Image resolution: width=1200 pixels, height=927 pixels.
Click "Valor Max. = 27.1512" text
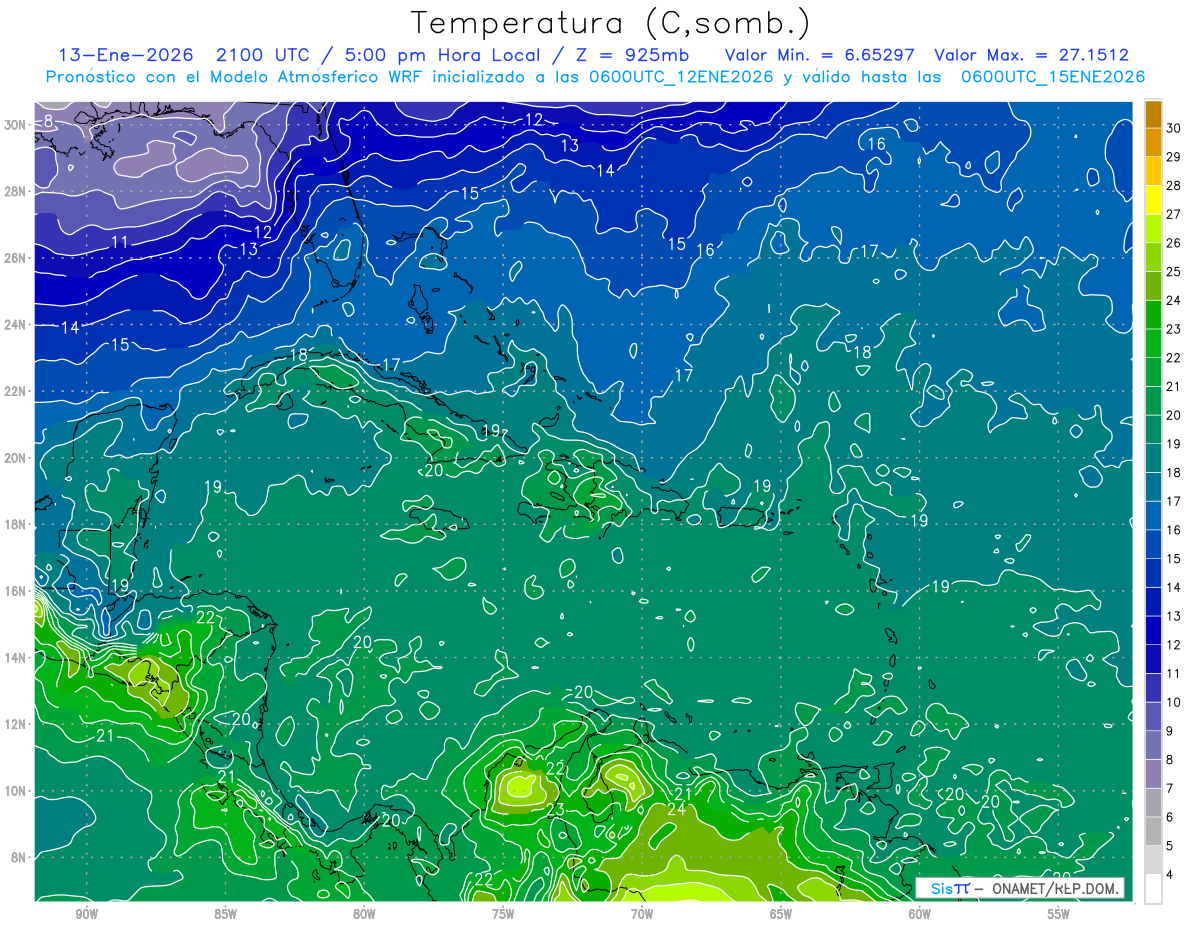1031,55
